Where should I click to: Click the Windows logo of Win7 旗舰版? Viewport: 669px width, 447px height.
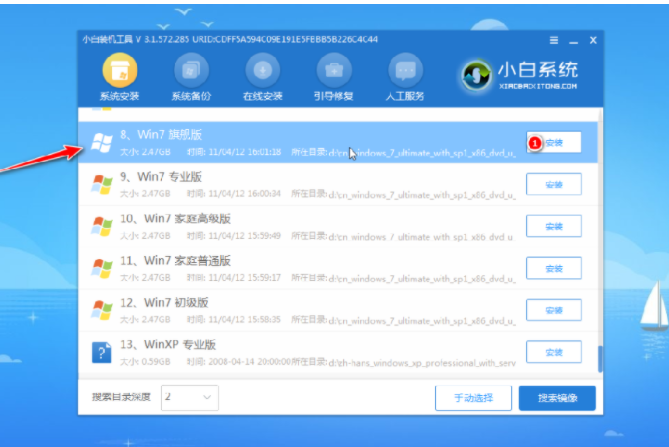pyautogui.click(x=101, y=142)
